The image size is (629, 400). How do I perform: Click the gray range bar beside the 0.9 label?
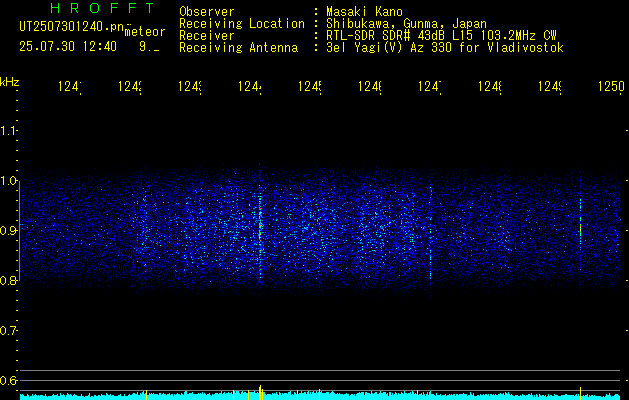pos(20,231)
